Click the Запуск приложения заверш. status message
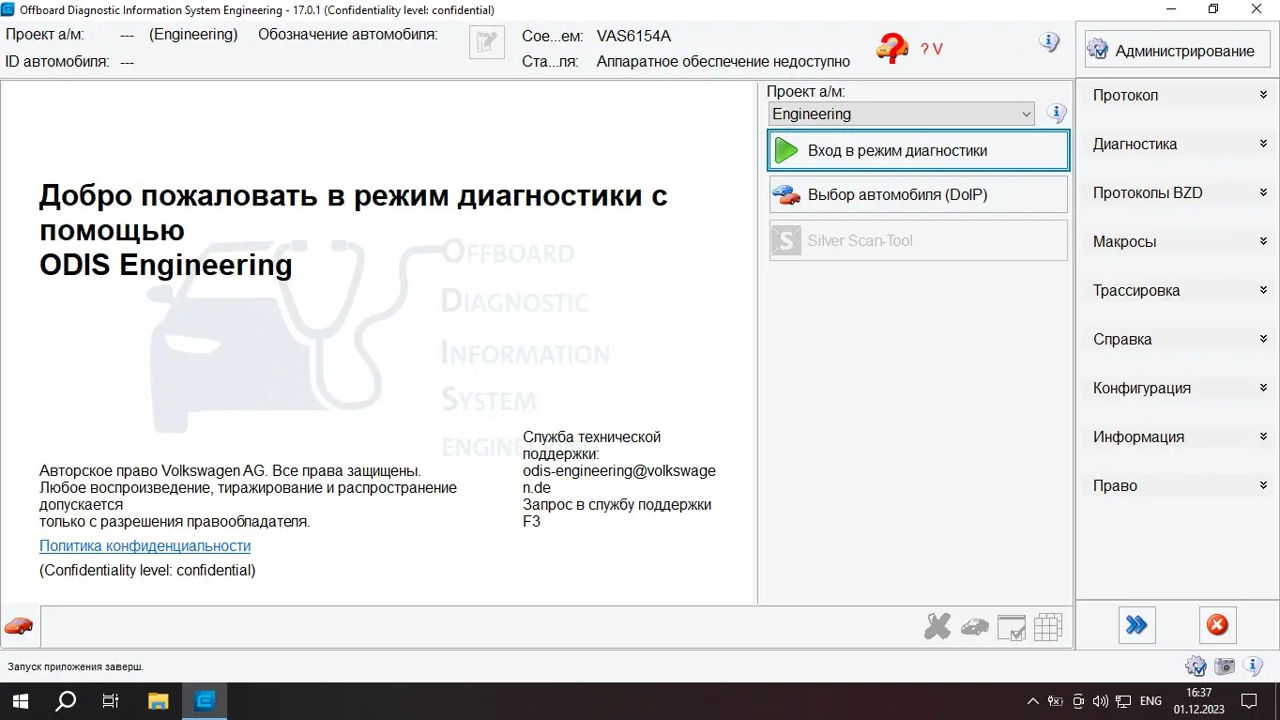This screenshot has height=720, width=1280. (x=75, y=666)
